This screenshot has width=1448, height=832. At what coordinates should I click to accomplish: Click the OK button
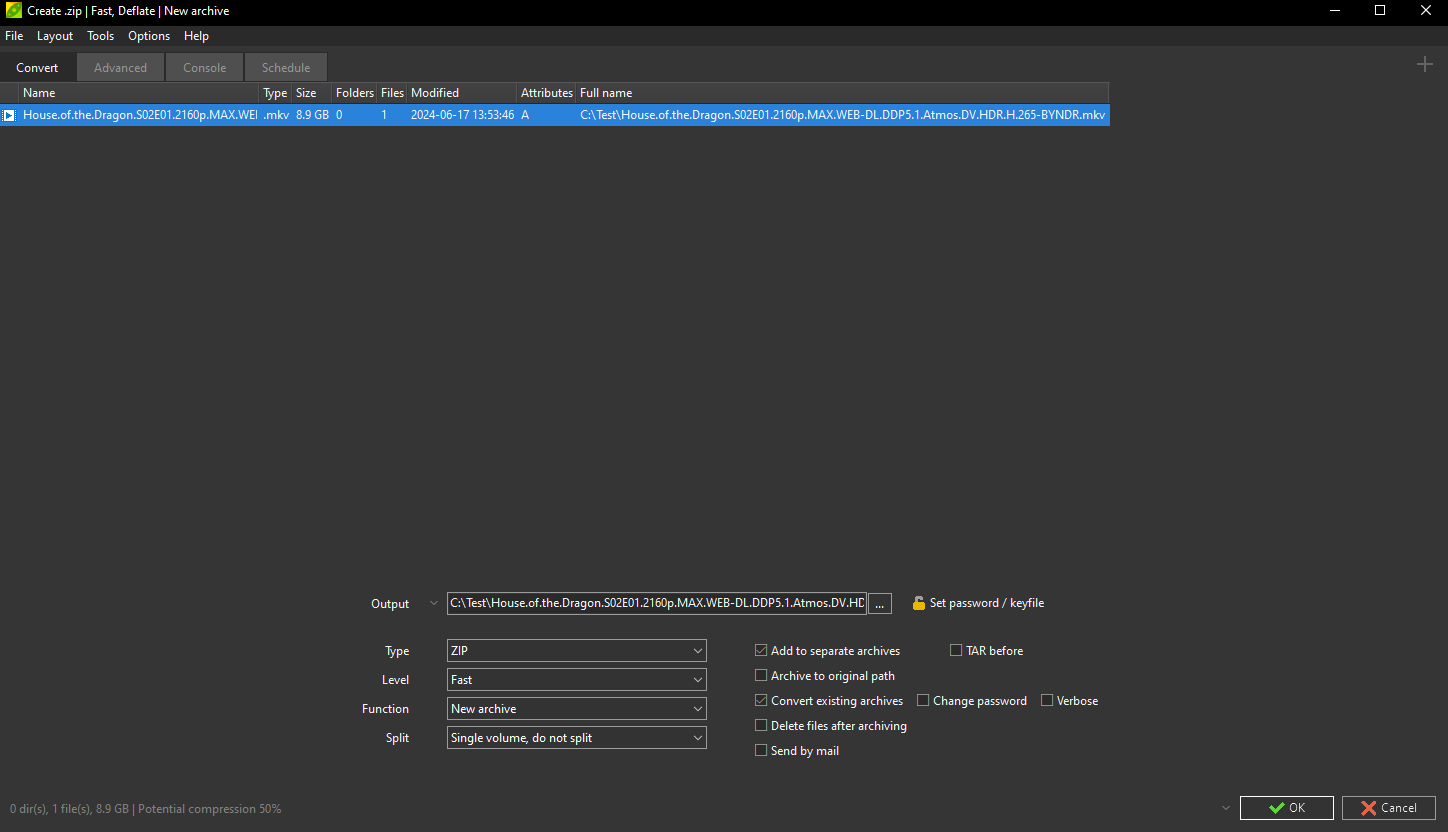(1287, 808)
